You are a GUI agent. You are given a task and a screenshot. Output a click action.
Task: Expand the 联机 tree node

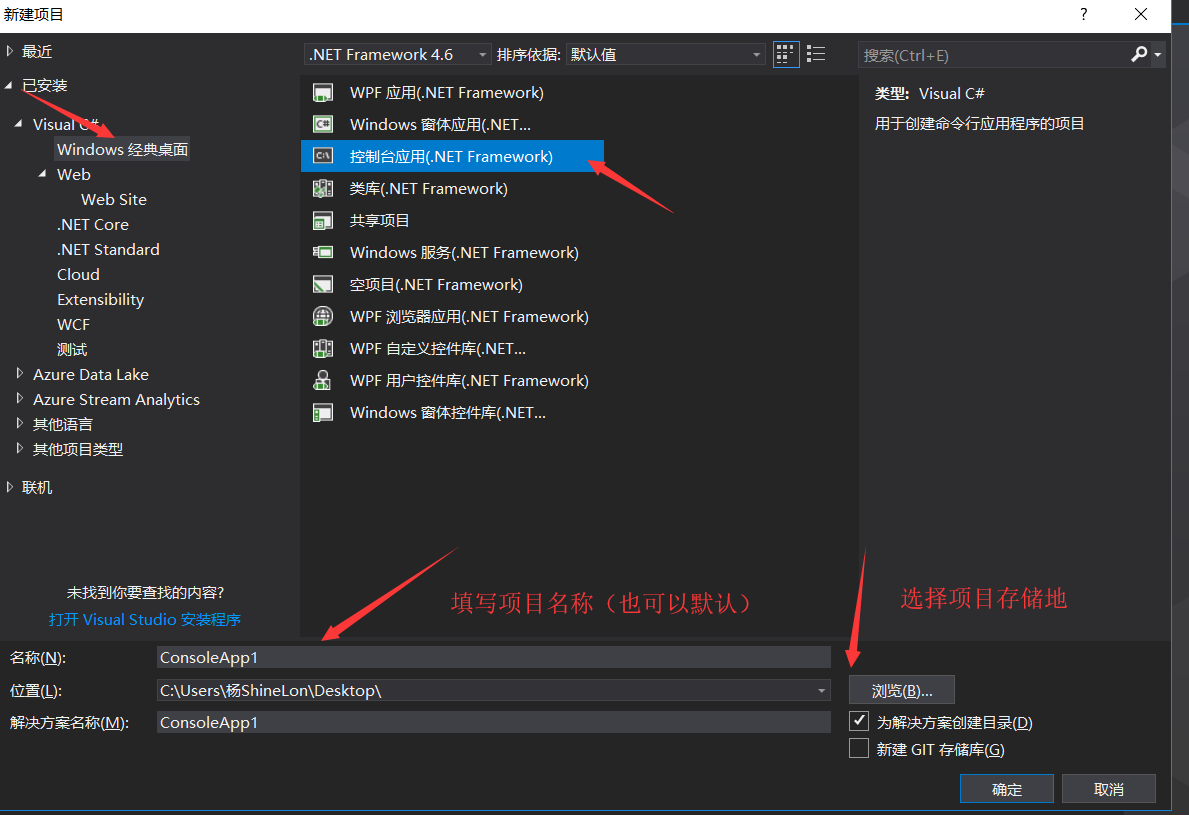pyautogui.click(x=10, y=487)
